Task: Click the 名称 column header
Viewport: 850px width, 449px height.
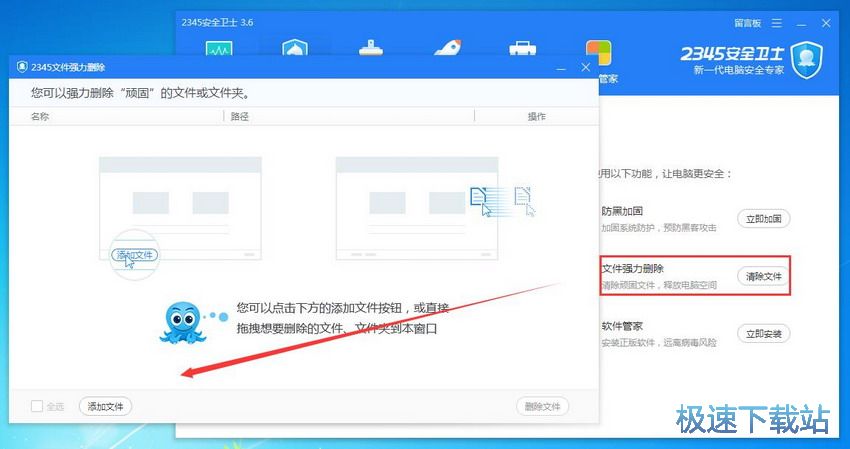Action: [x=40, y=117]
